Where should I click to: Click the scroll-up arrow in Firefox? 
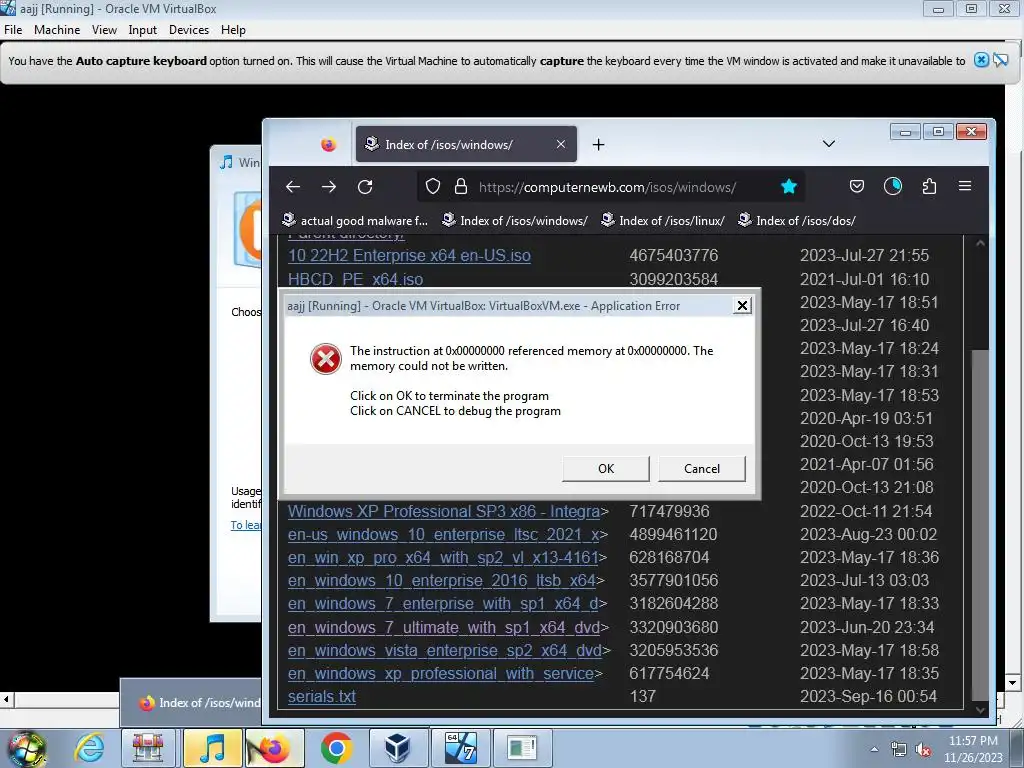pyautogui.click(x=980, y=243)
